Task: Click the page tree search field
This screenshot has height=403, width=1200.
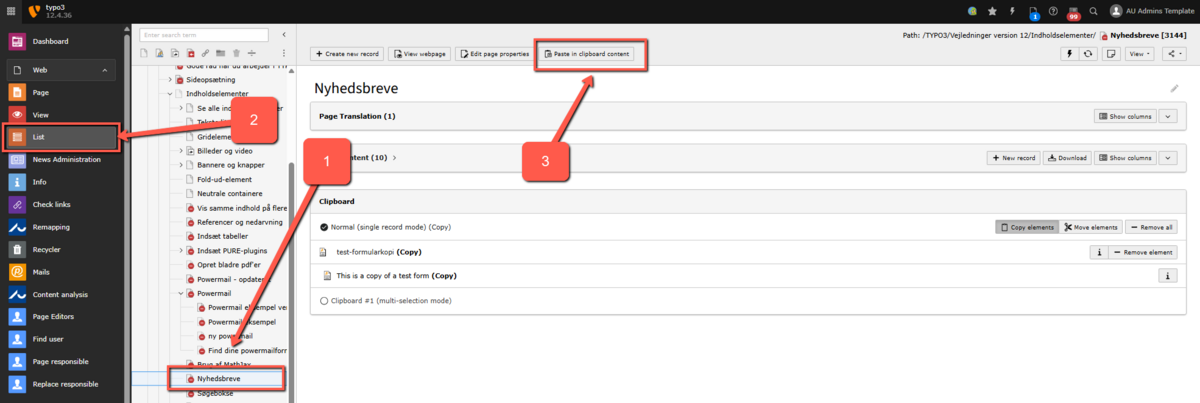Action: pos(203,34)
